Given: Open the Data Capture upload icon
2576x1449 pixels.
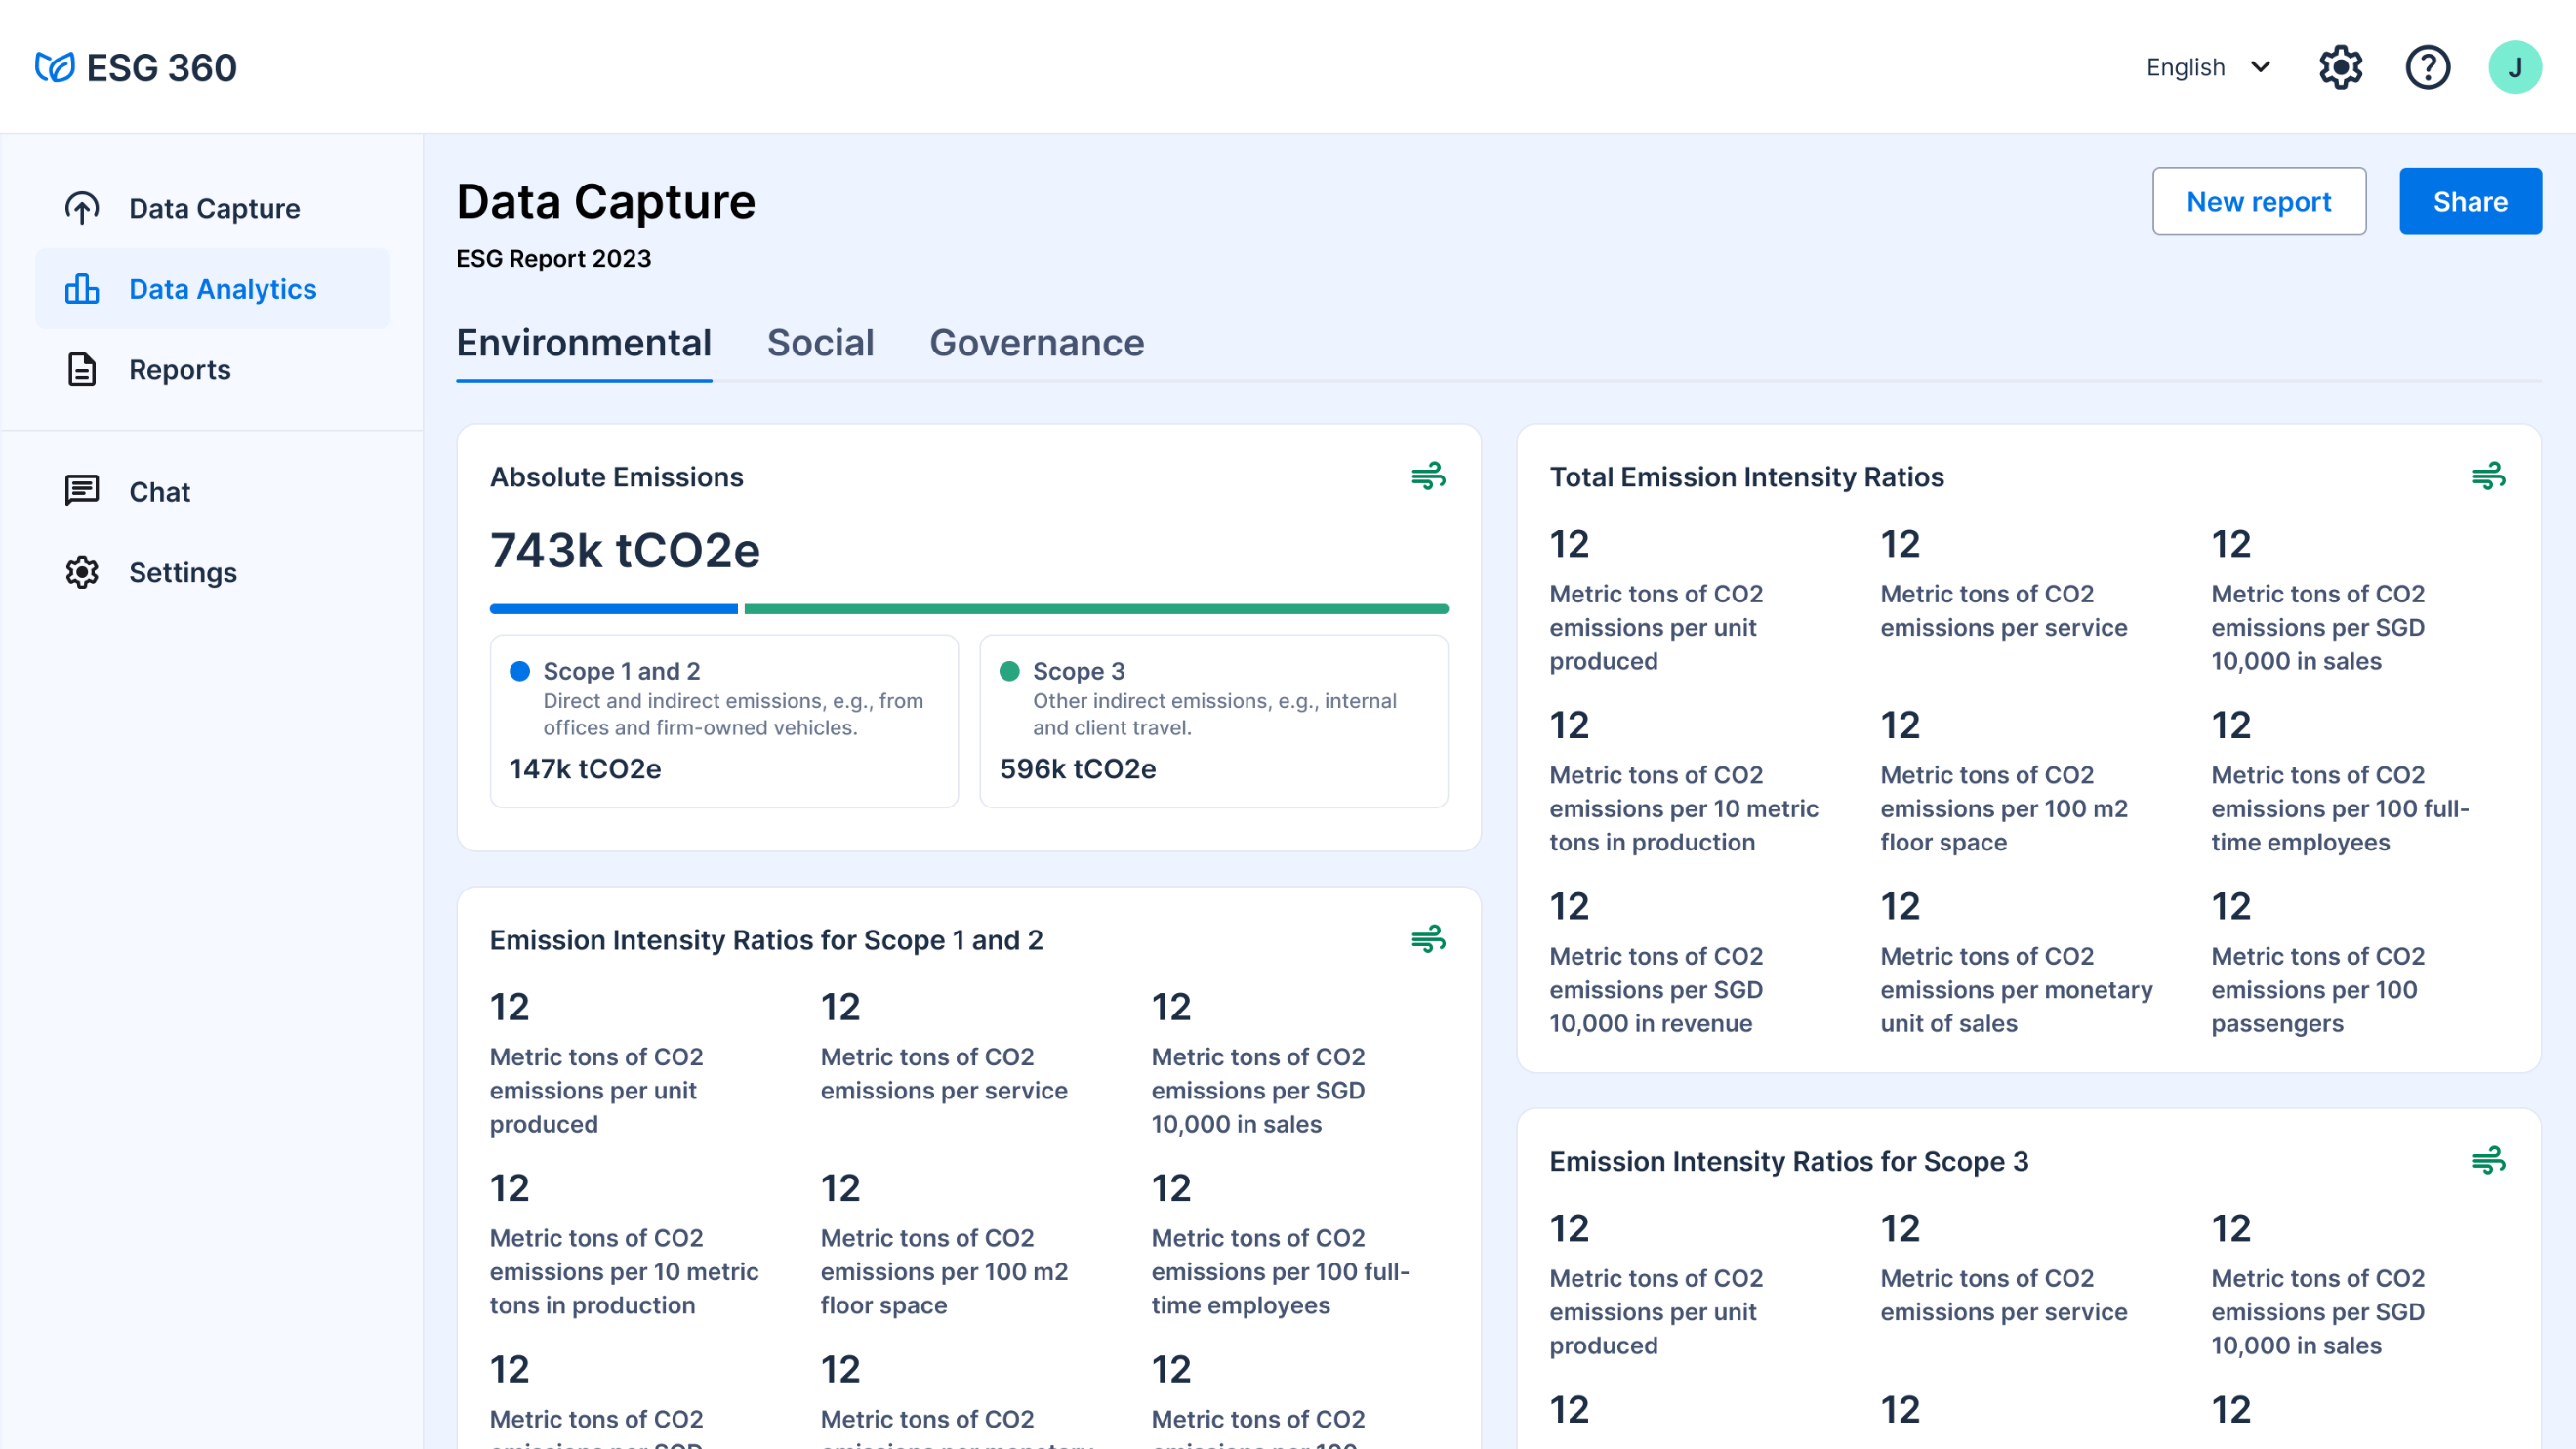Looking at the screenshot, I should 82,207.
